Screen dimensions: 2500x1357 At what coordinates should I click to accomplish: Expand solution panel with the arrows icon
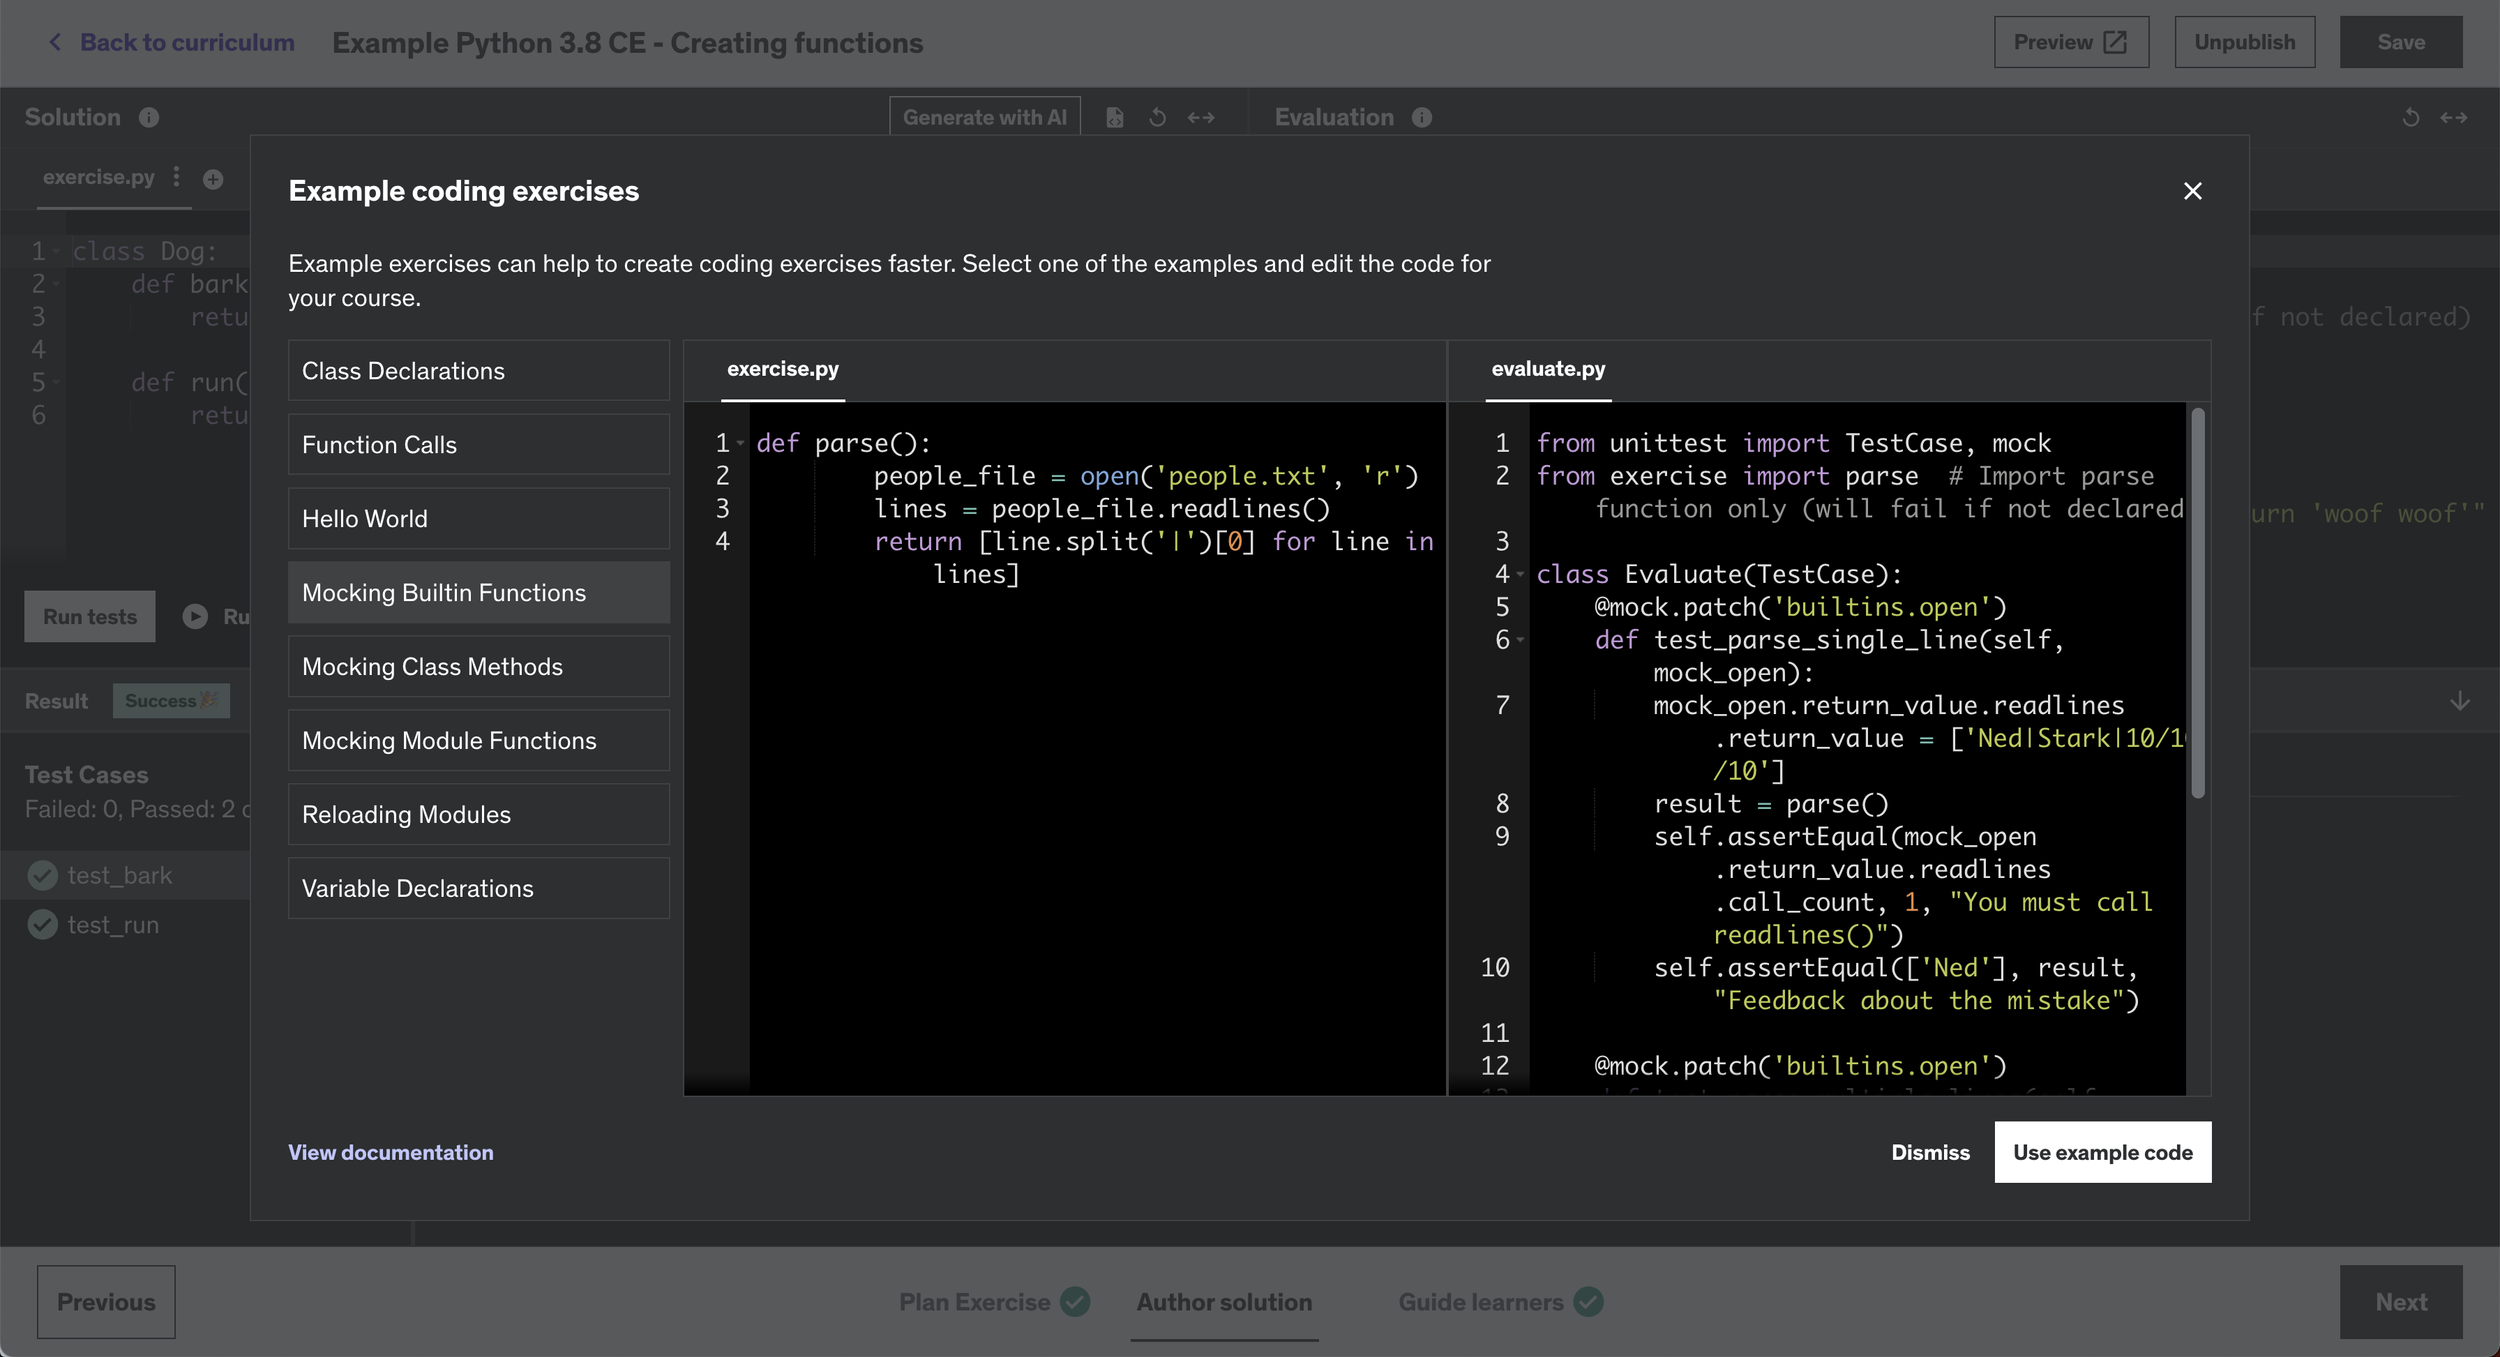pyautogui.click(x=1201, y=118)
